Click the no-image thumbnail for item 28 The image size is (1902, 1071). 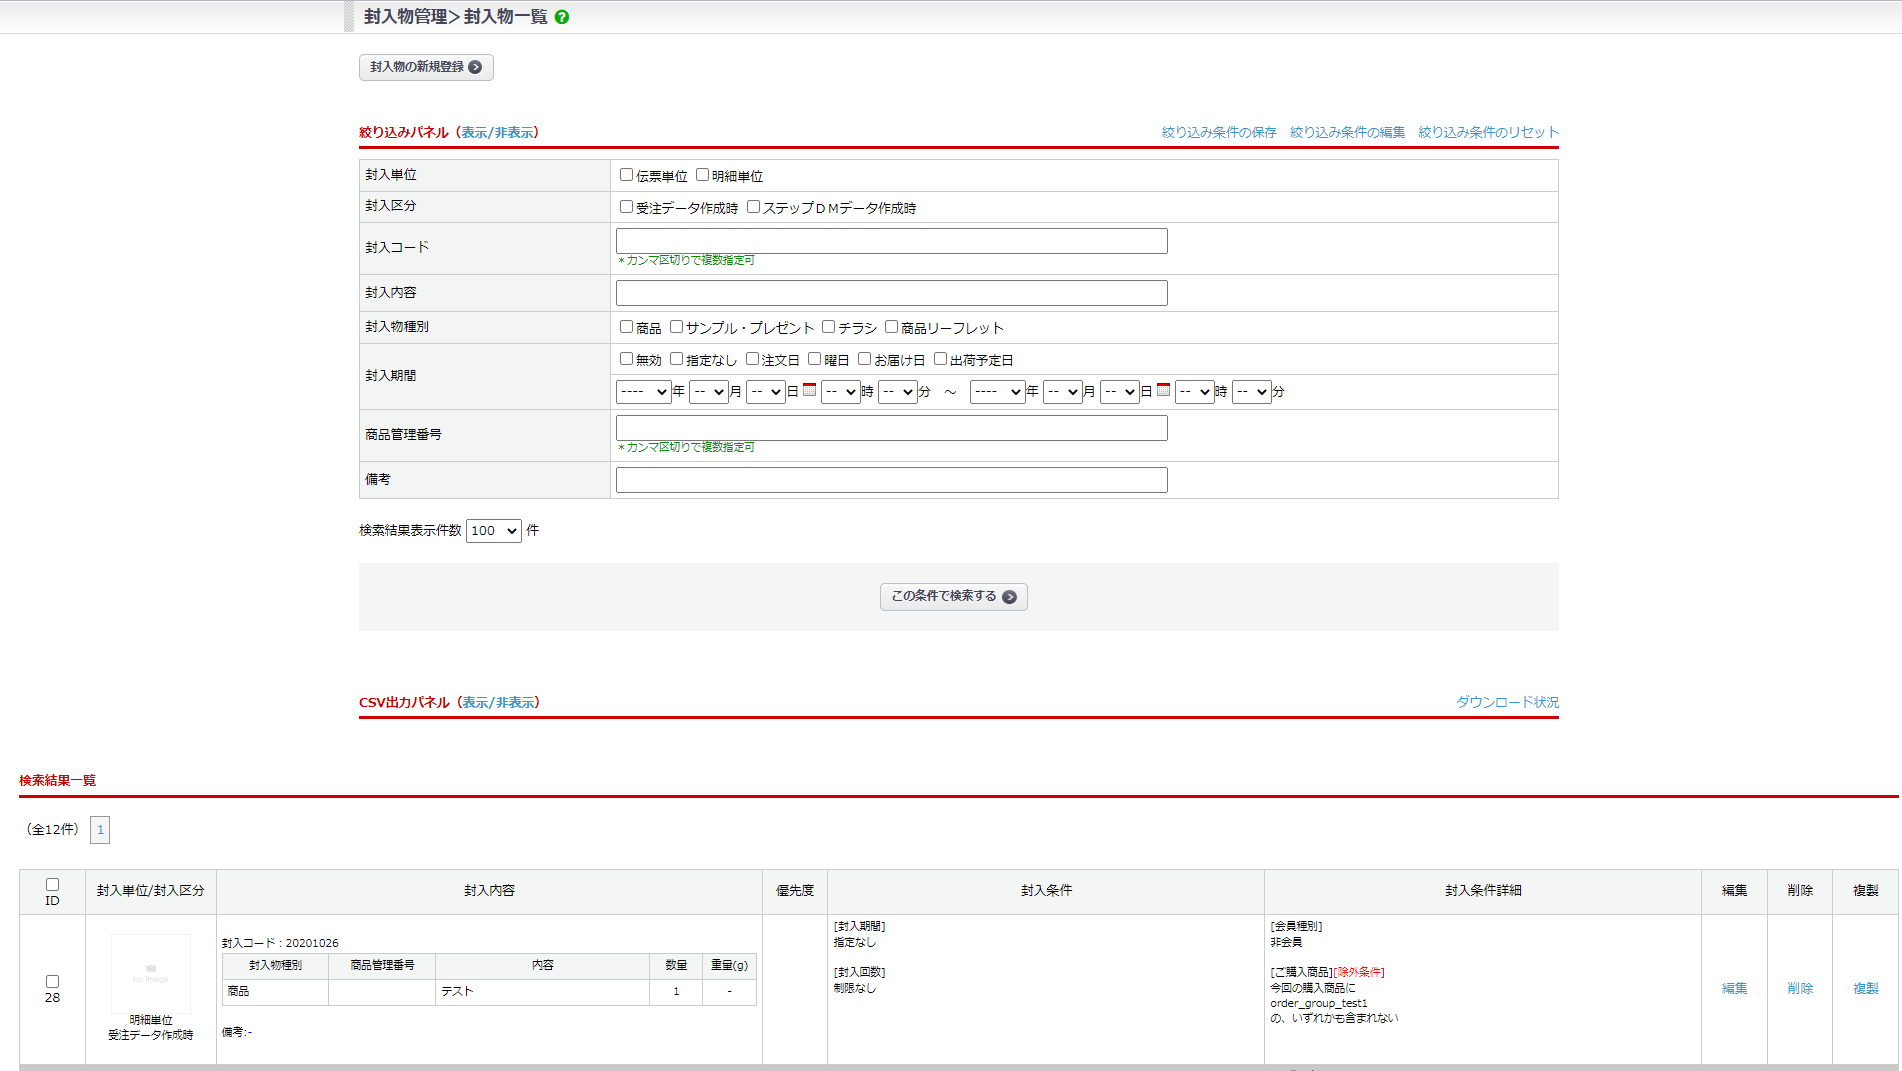point(151,973)
